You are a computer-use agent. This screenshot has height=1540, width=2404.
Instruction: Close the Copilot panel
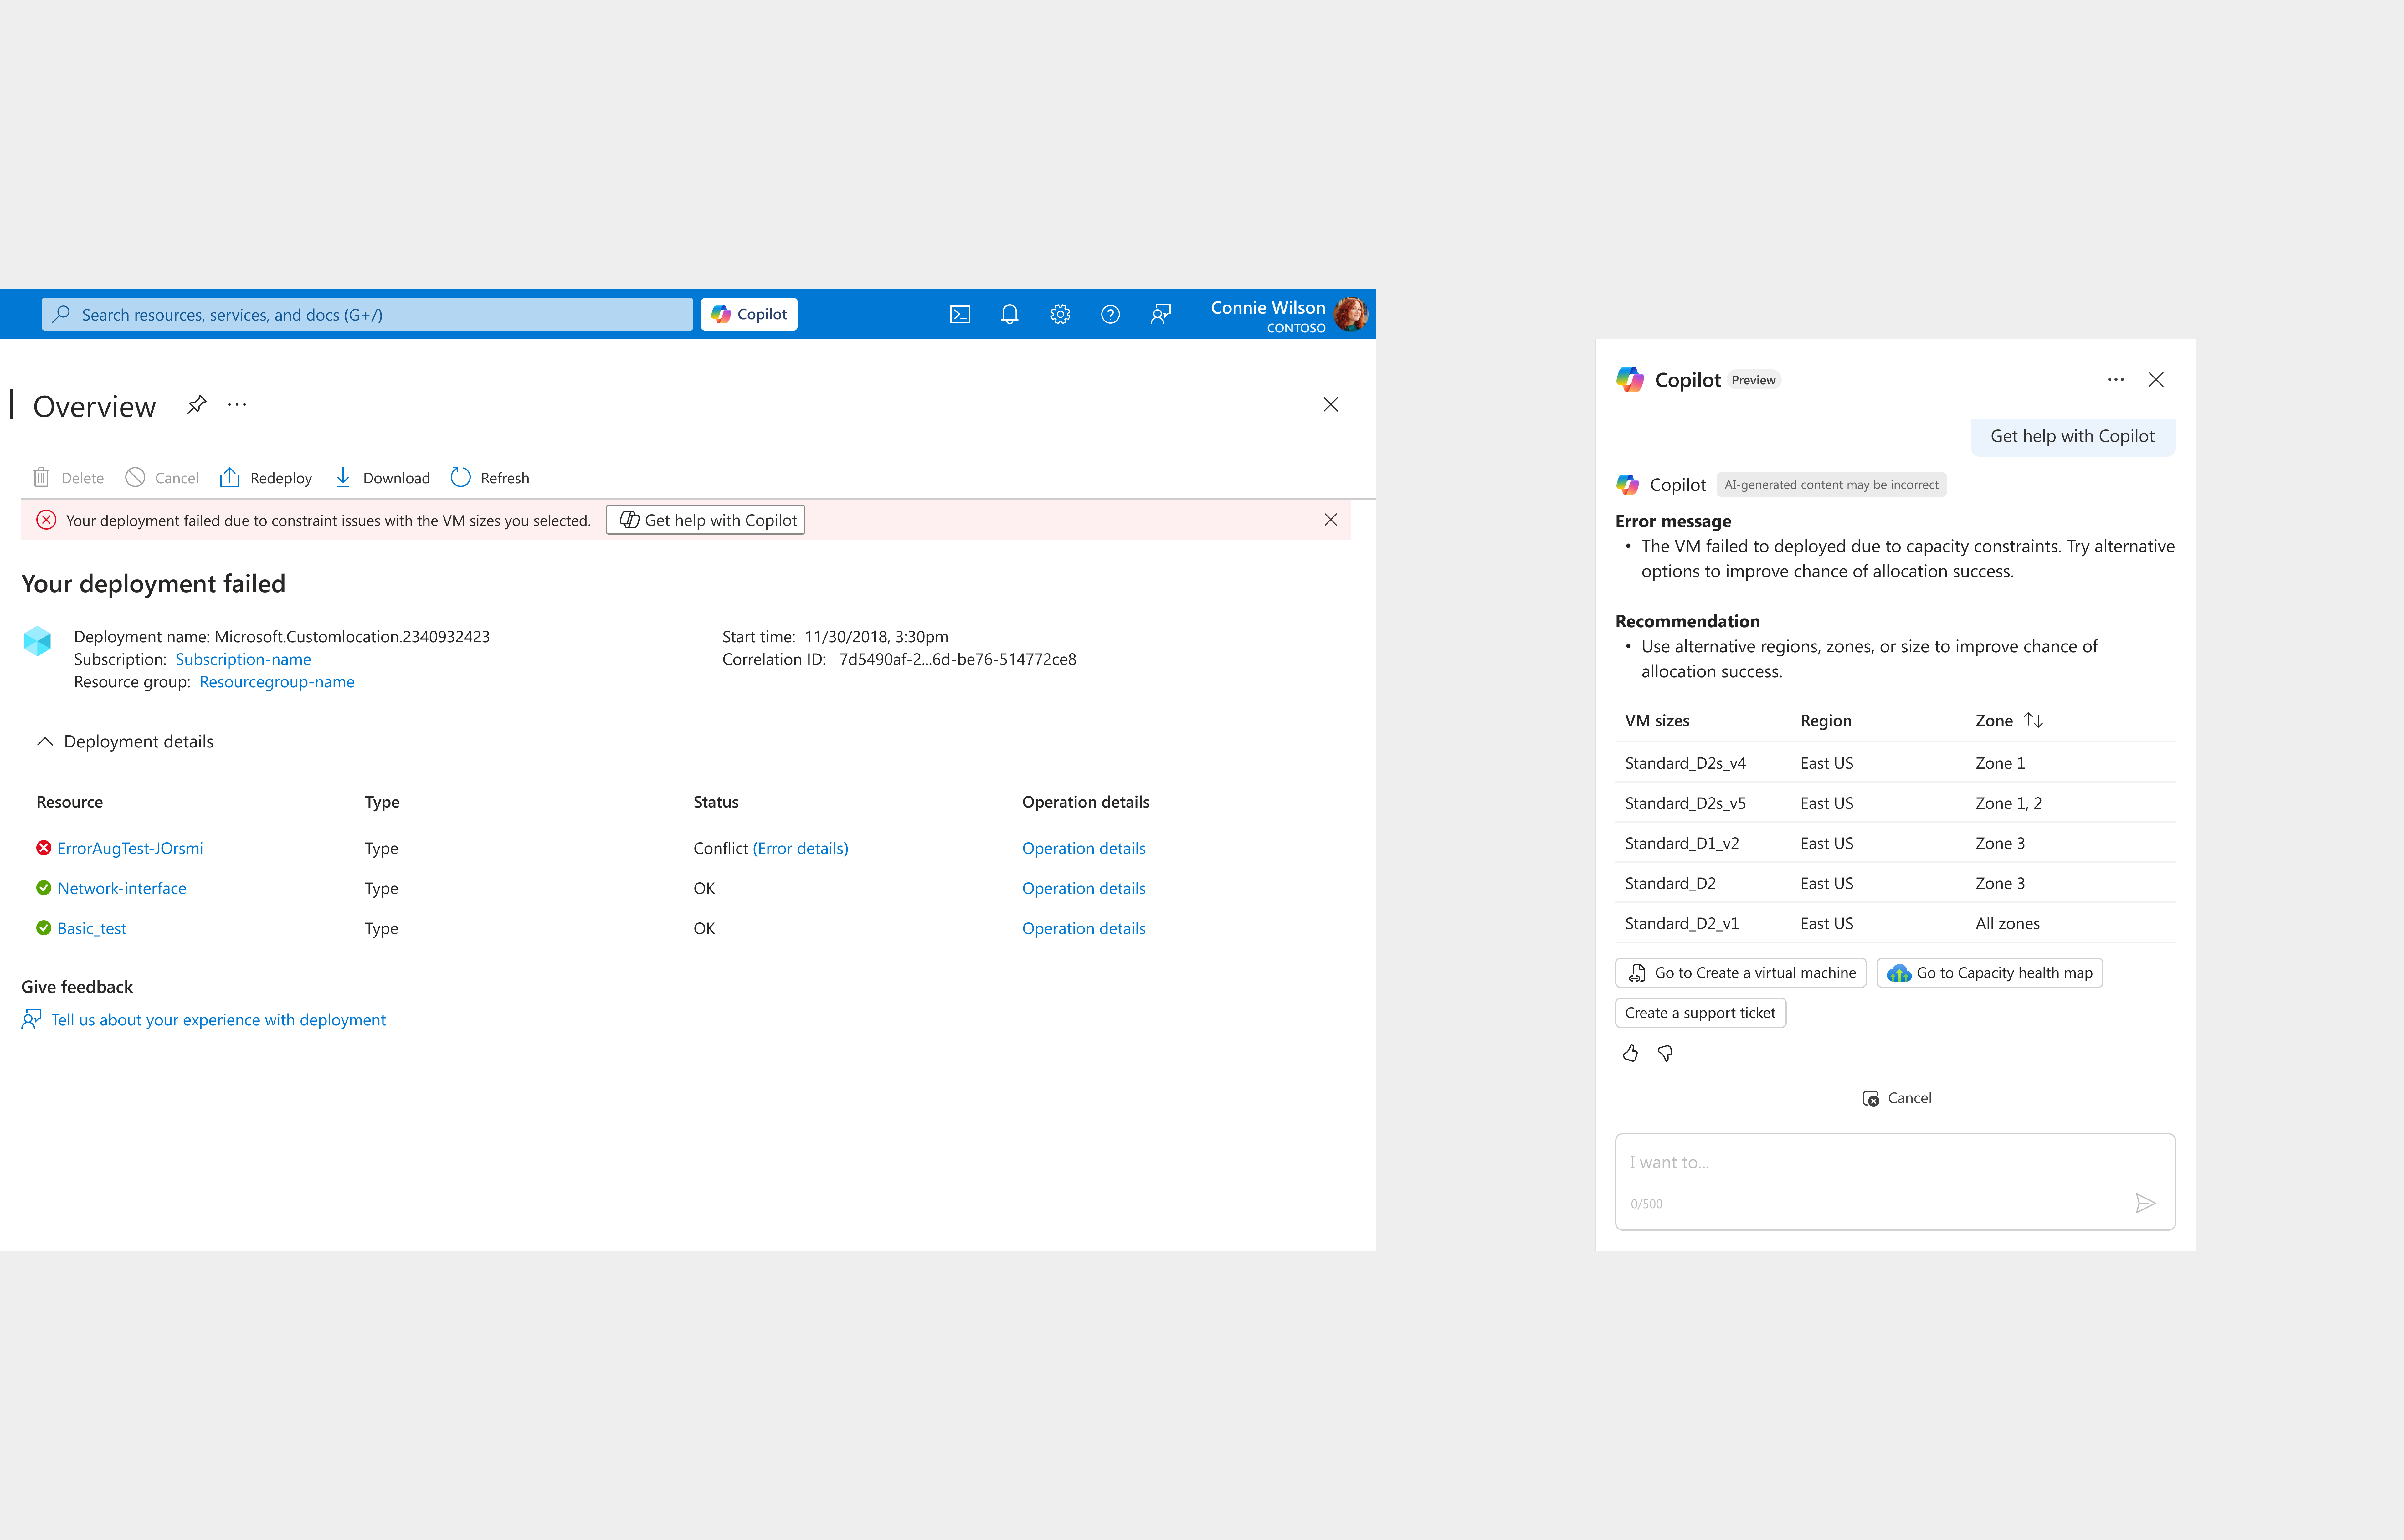(2156, 380)
